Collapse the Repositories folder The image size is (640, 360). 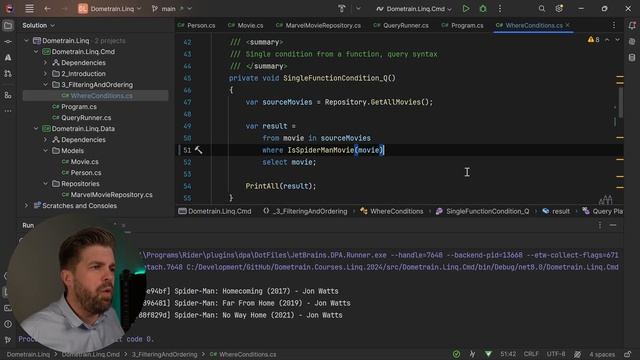(x=45, y=184)
